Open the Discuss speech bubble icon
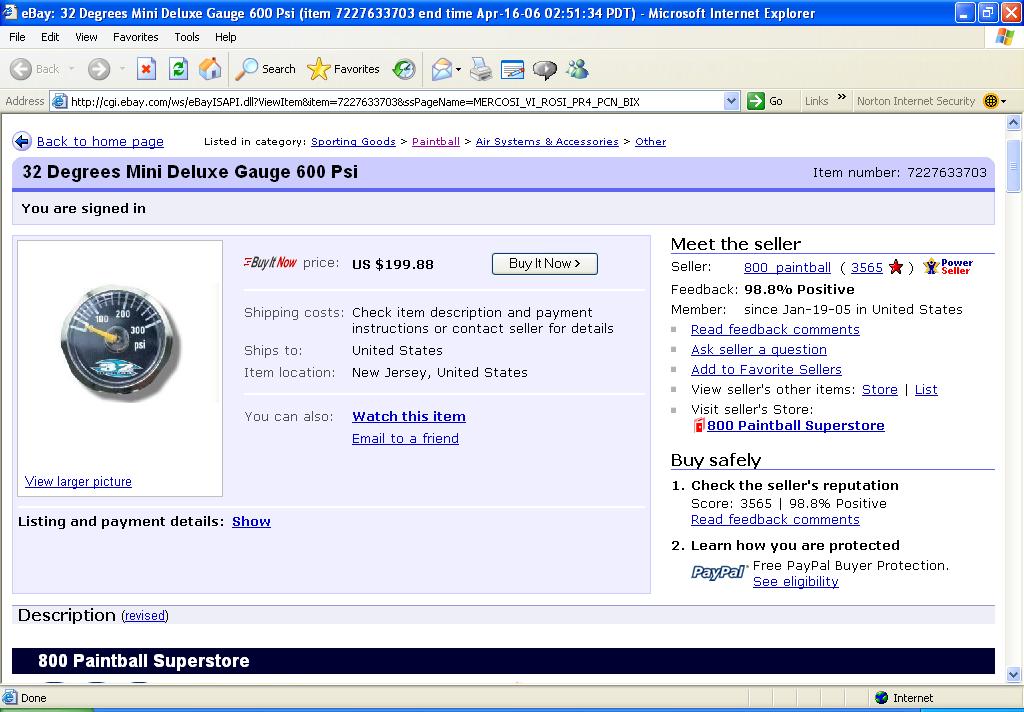This screenshot has height=712, width=1024. pyautogui.click(x=545, y=69)
